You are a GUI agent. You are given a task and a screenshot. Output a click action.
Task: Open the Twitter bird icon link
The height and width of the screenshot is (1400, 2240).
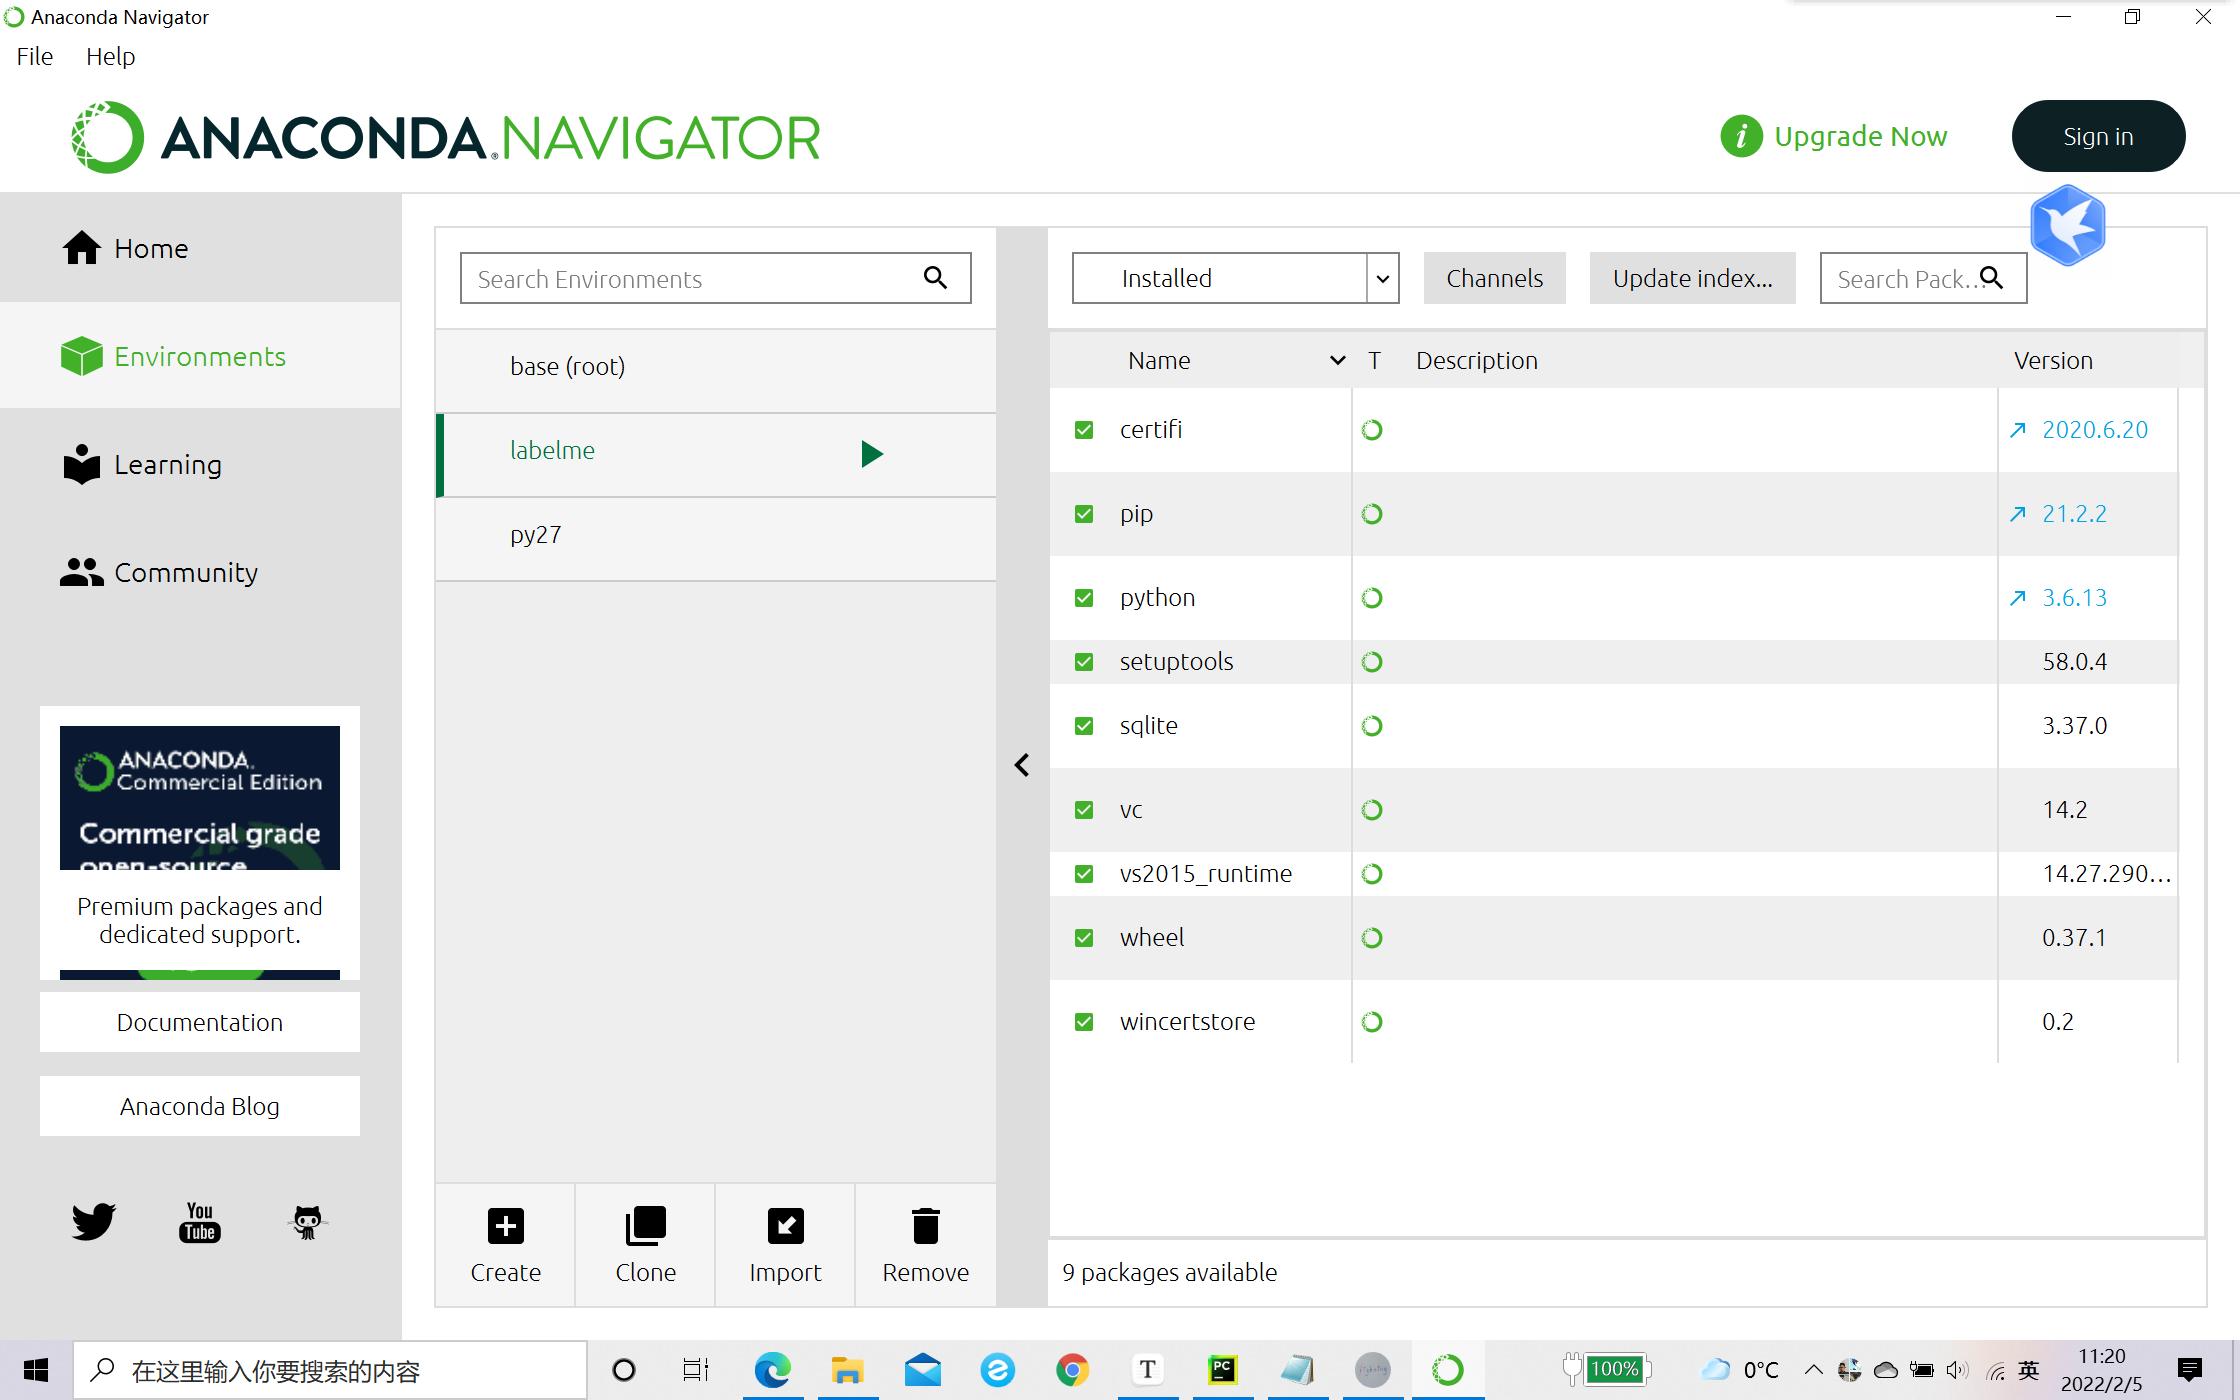click(x=93, y=1221)
